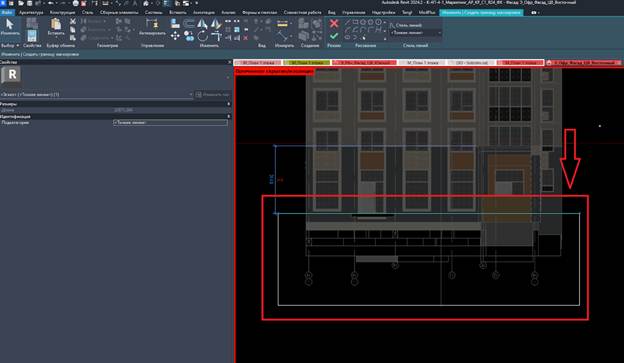Open the Annotate ribbon tab
The image size is (624, 363).
[204, 12]
